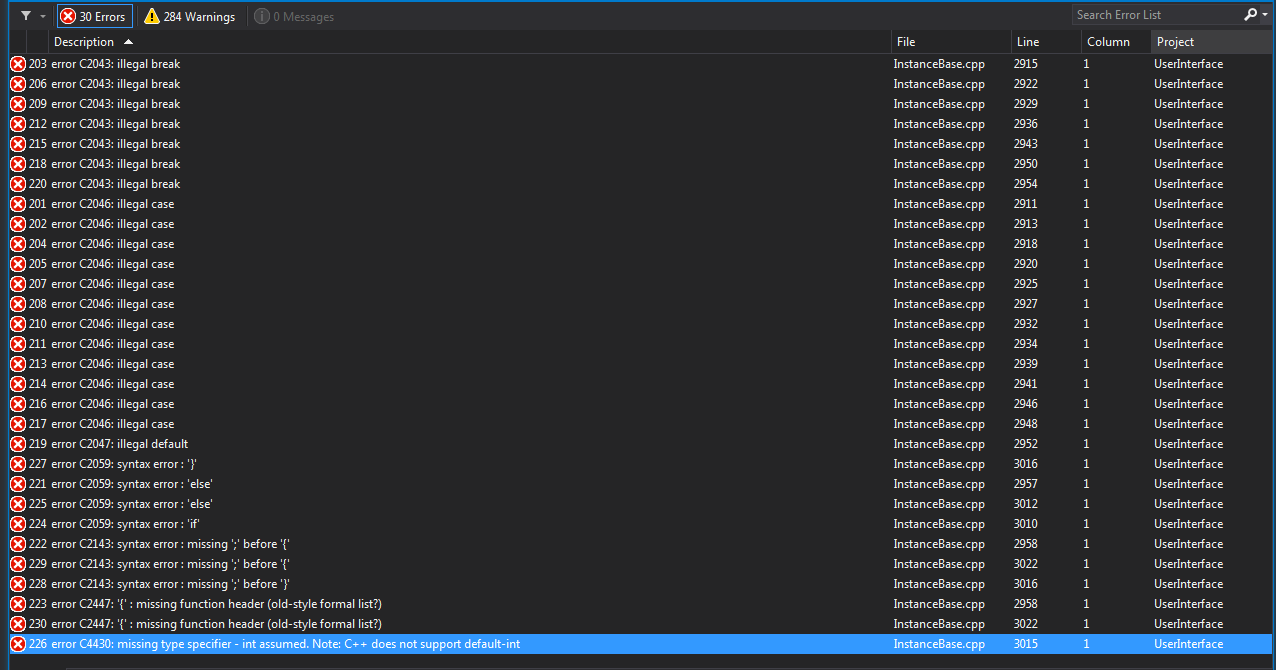Click the filter funnel icon
Image resolution: width=1276 pixels, height=670 pixels.
[x=26, y=16]
